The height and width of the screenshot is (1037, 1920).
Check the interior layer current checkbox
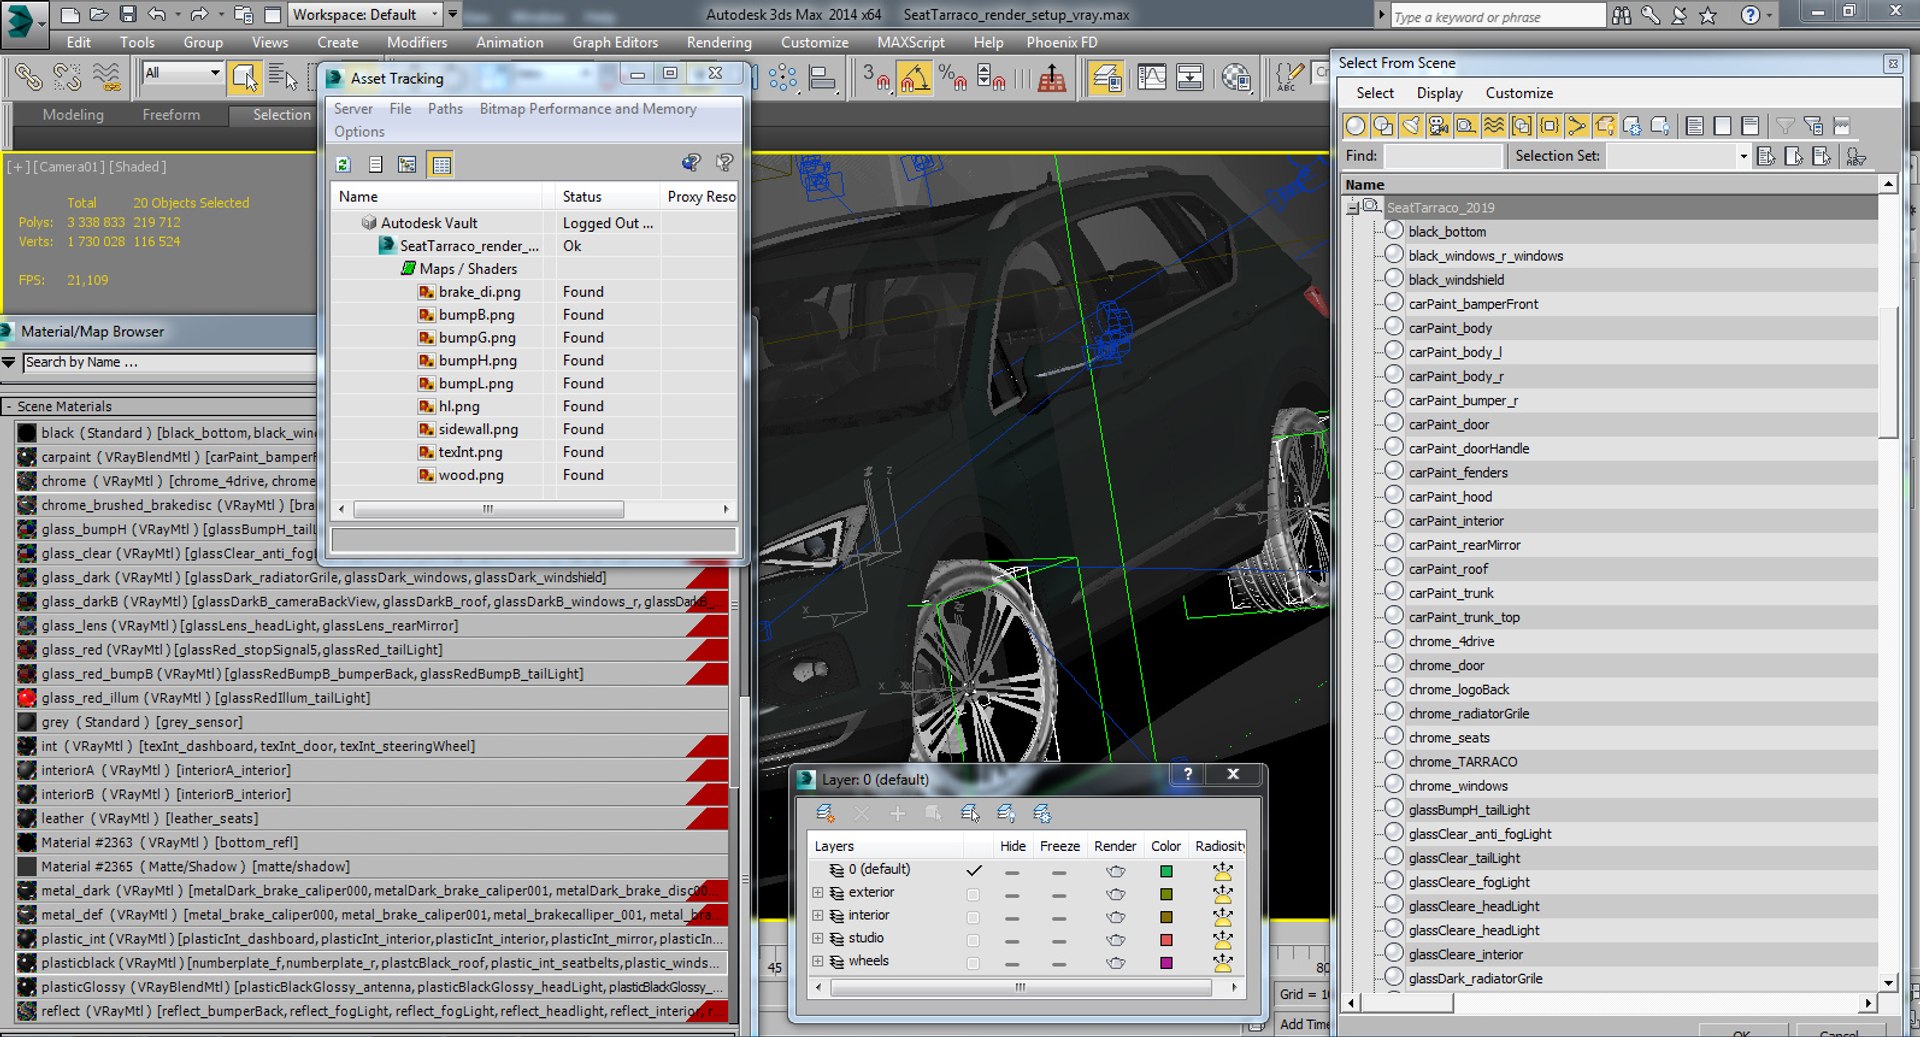(x=973, y=917)
